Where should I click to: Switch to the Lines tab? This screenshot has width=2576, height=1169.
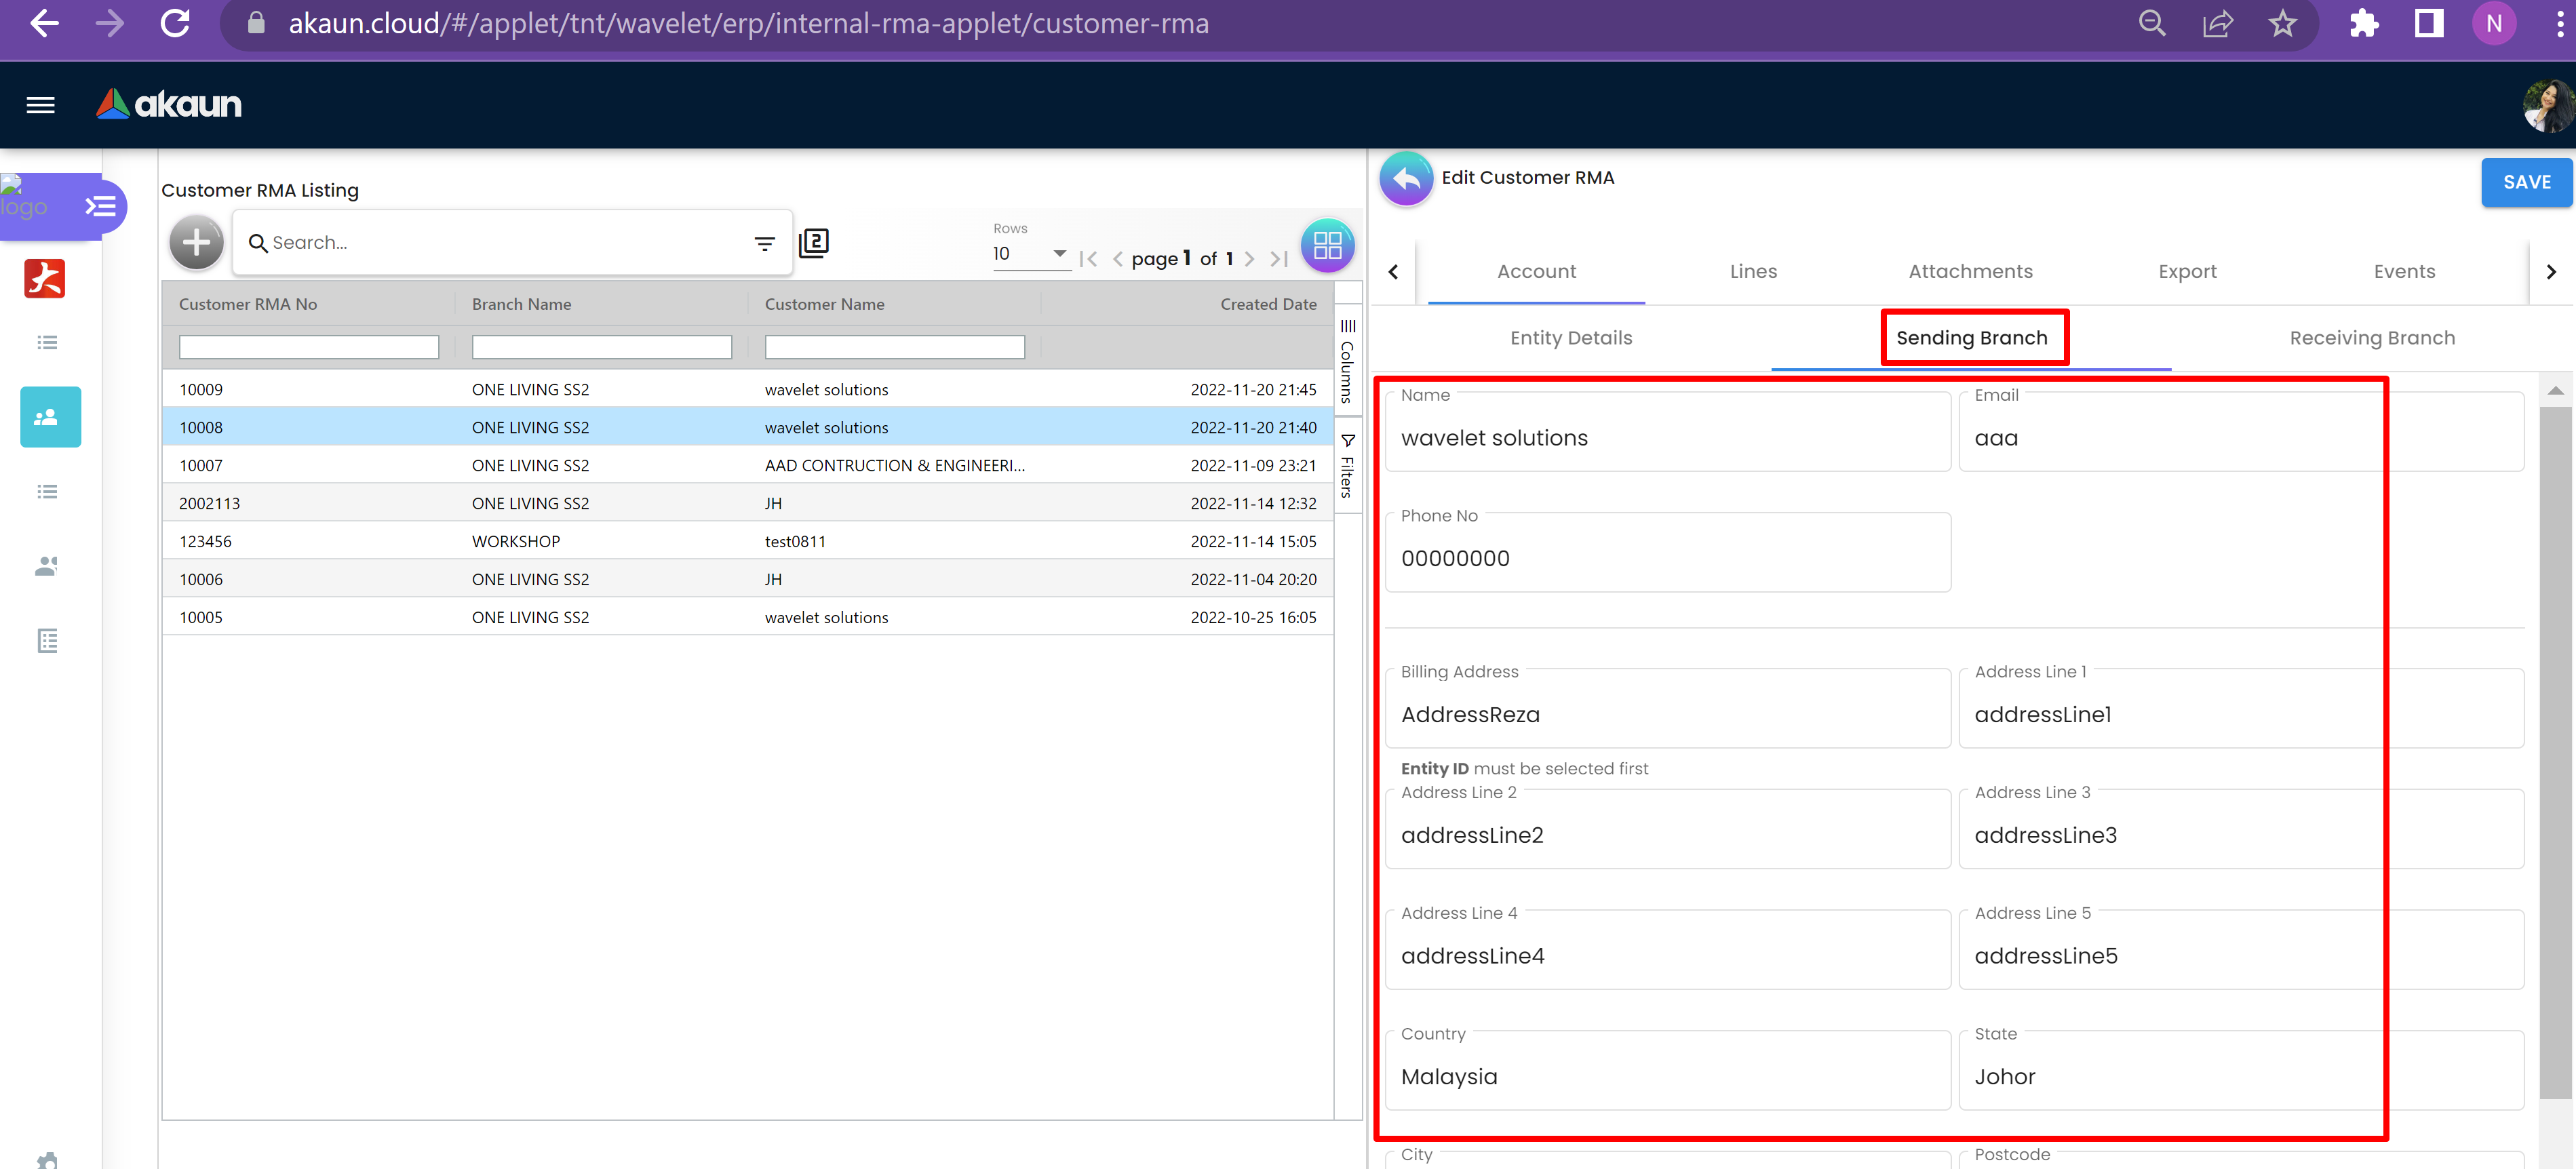(1753, 272)
